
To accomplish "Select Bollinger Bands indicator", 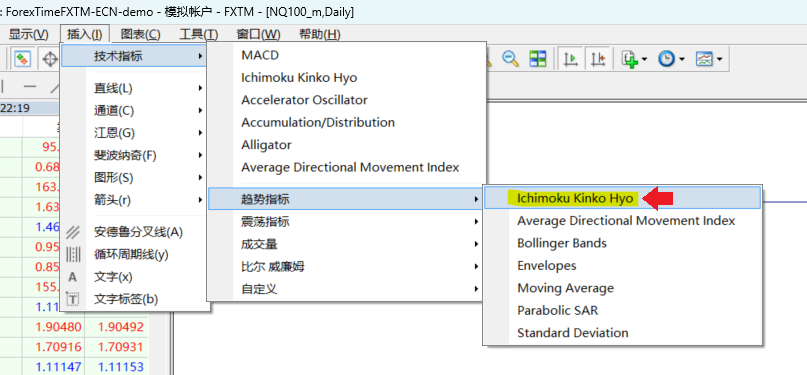I will [623, 243].
